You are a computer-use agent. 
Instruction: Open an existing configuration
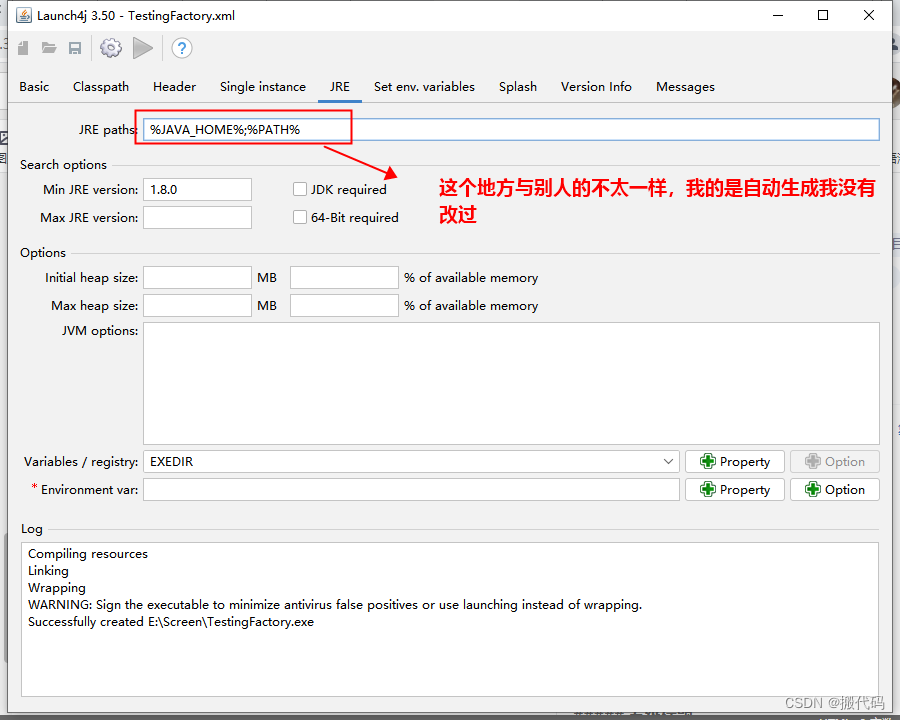[49, 47]
